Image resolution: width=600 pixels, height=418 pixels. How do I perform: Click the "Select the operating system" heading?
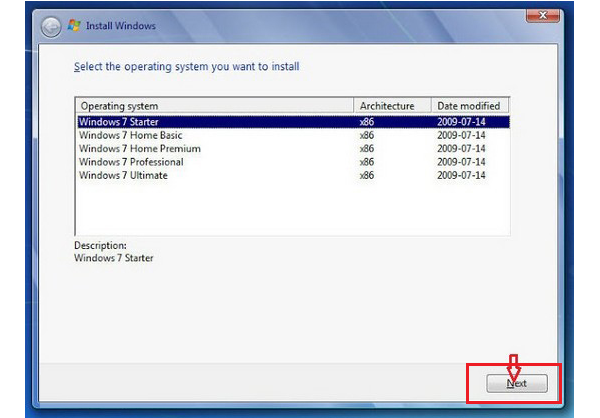click(x=187, y=67)
